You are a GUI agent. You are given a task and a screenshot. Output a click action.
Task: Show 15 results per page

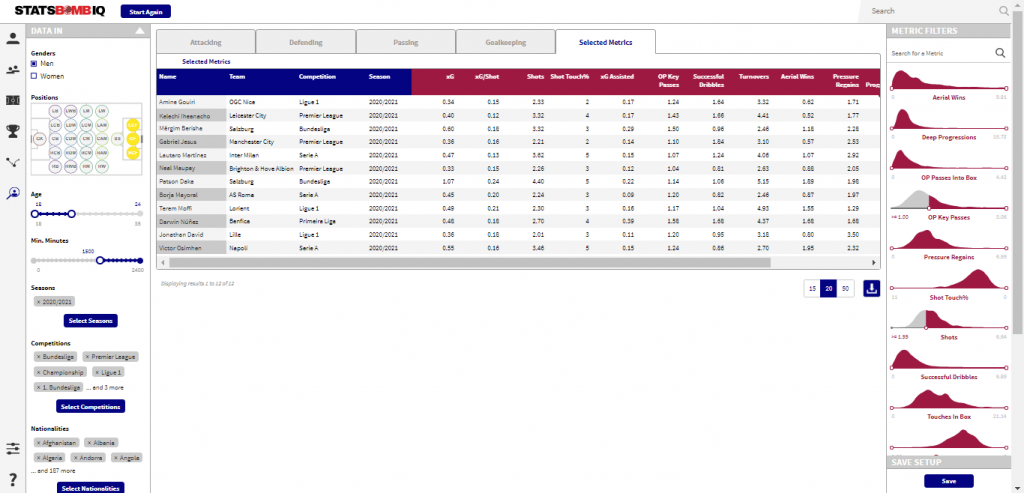[x=812, y=289]
